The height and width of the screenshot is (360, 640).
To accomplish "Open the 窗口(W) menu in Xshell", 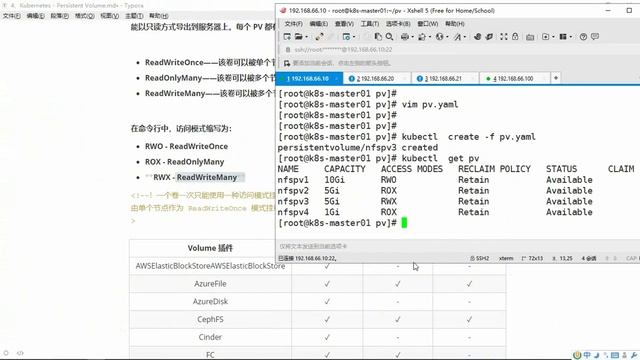I will [x=428, y=24].
